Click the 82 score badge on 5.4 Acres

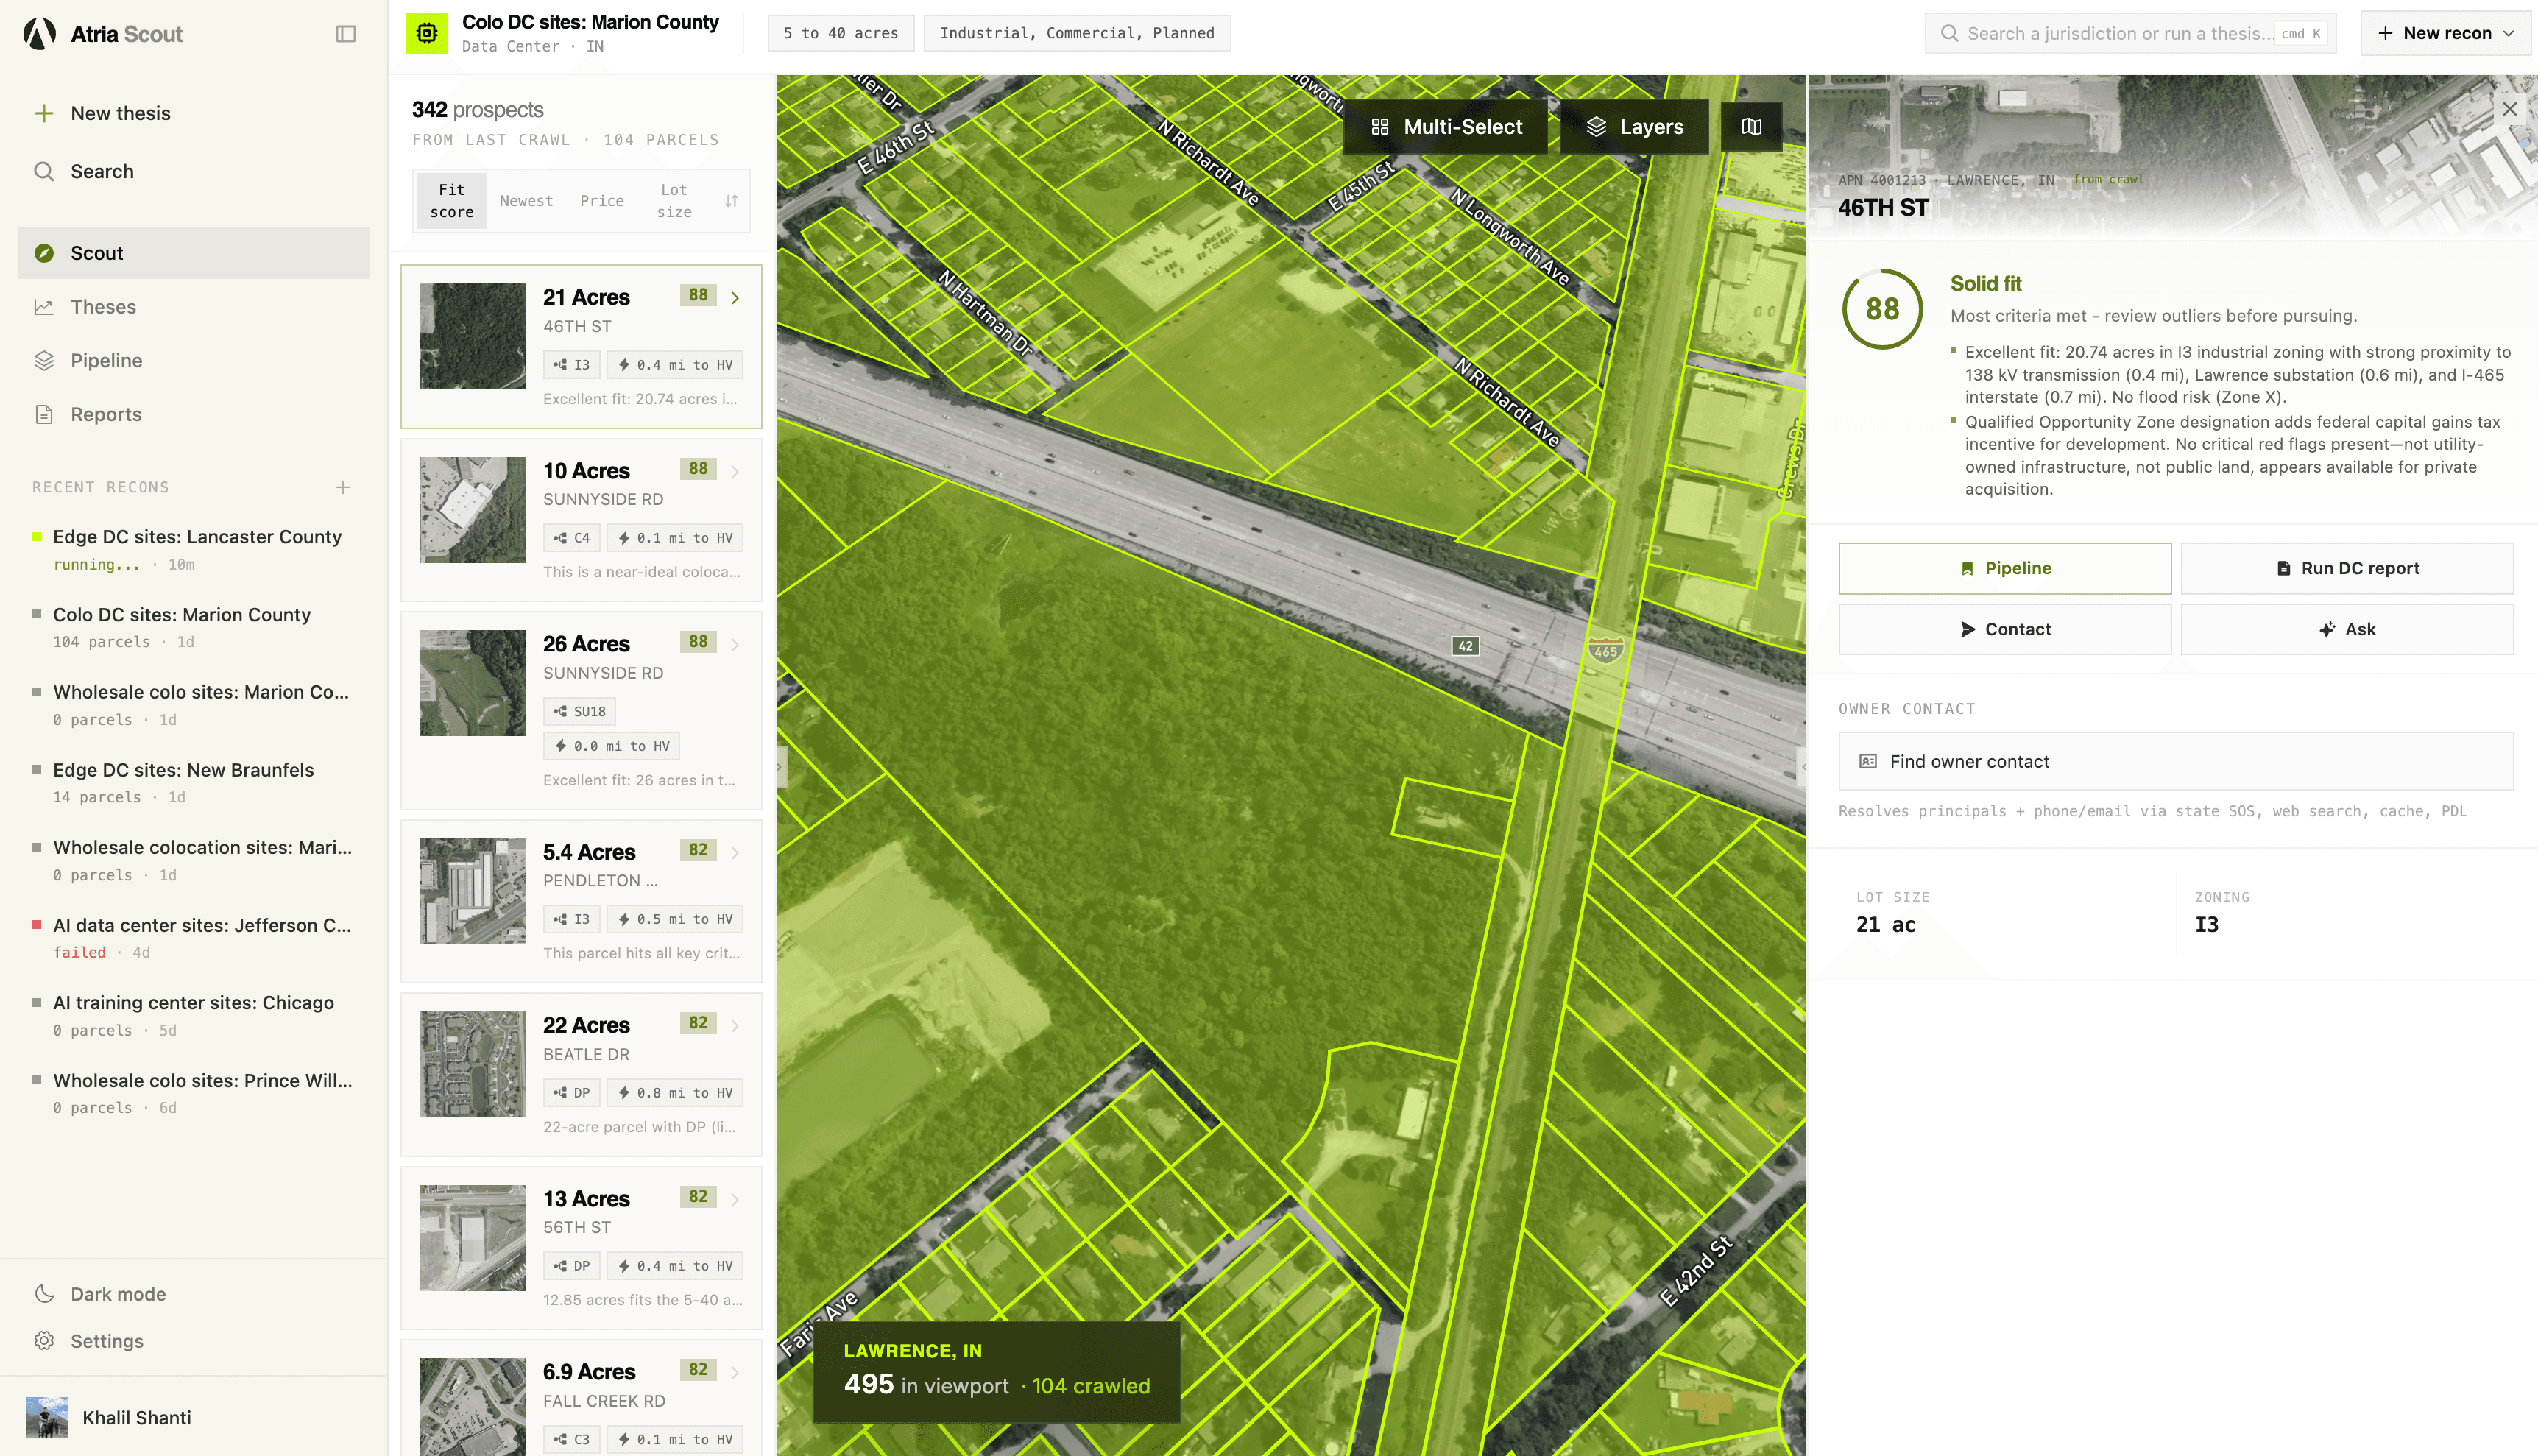tap(698, 850)
